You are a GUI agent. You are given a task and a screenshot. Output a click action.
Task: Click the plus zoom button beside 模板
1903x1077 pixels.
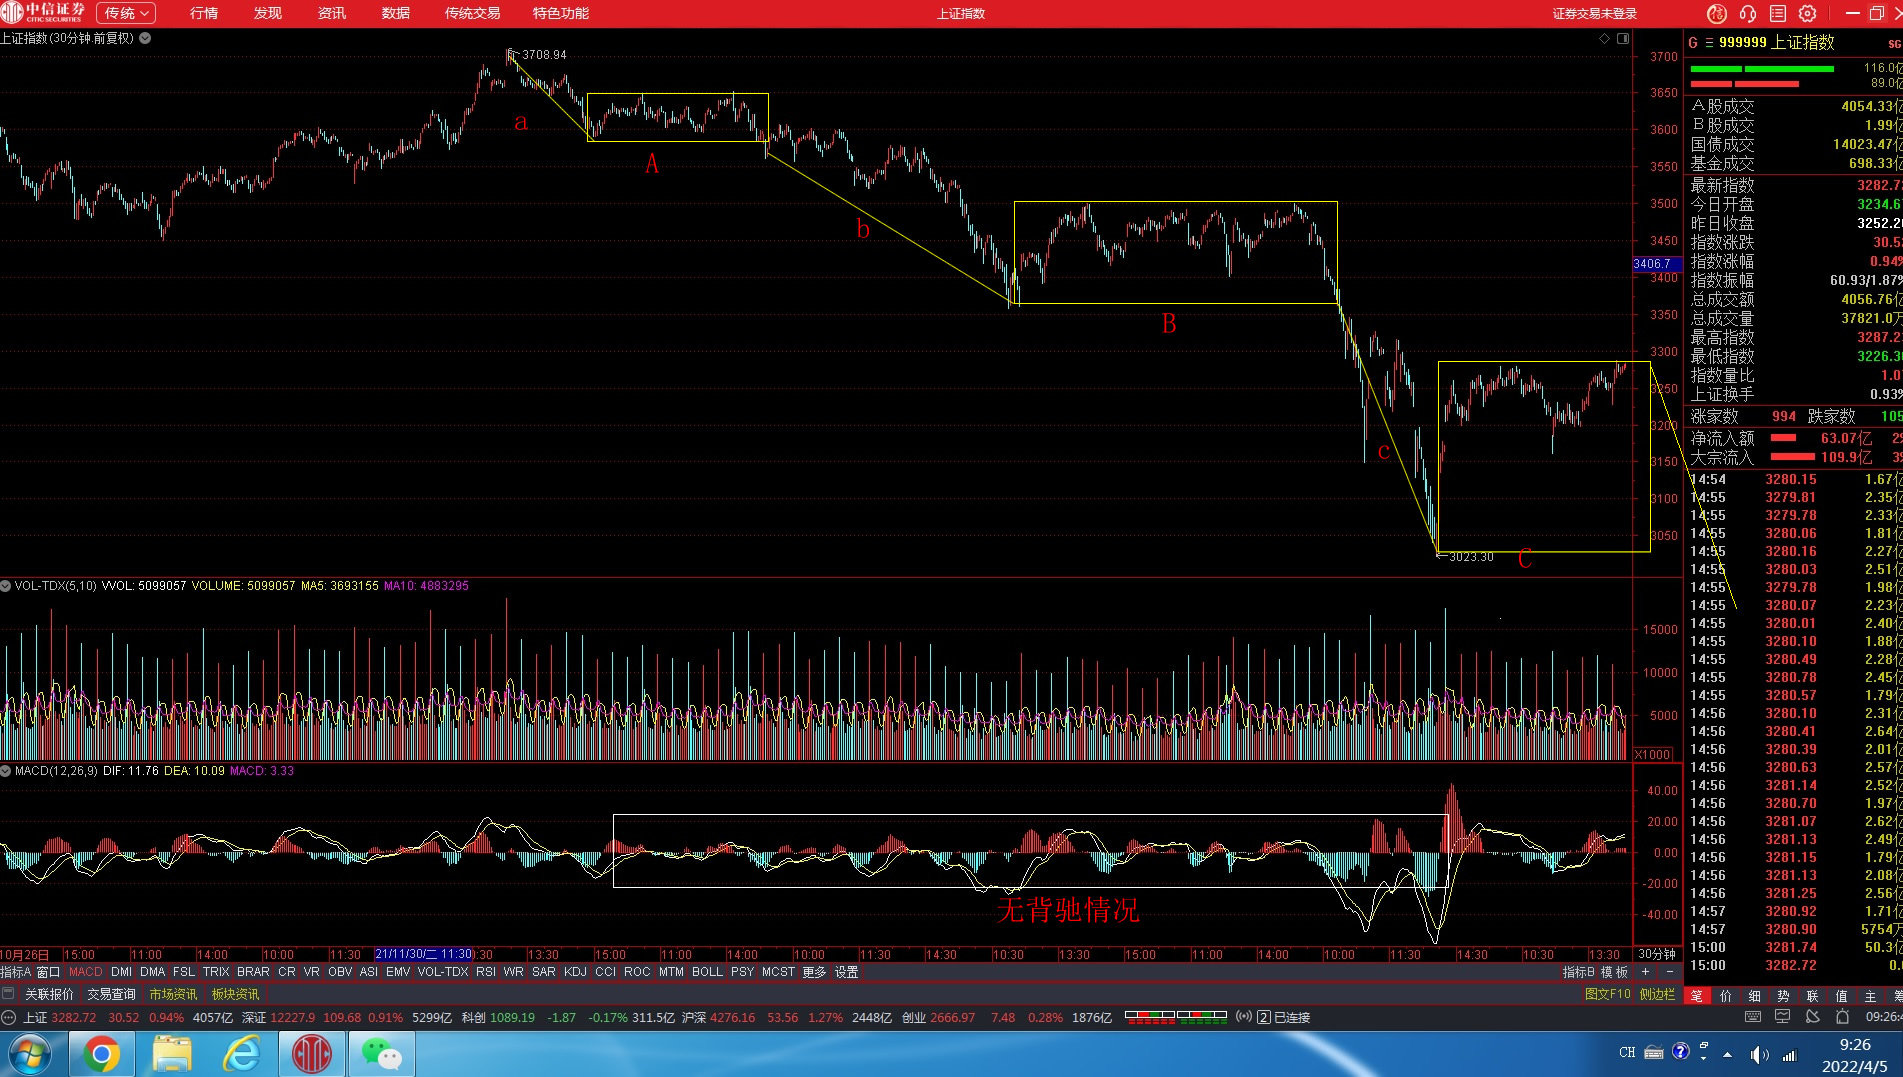(1646, 972)
